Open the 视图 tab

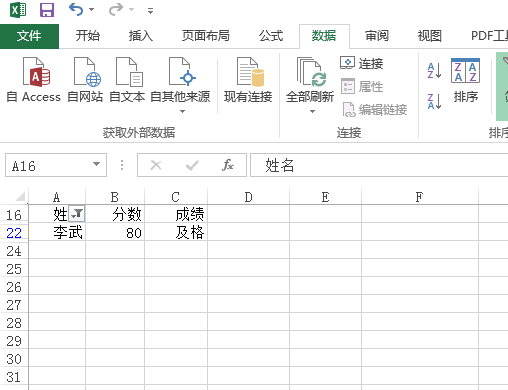[x=430, y=36]
